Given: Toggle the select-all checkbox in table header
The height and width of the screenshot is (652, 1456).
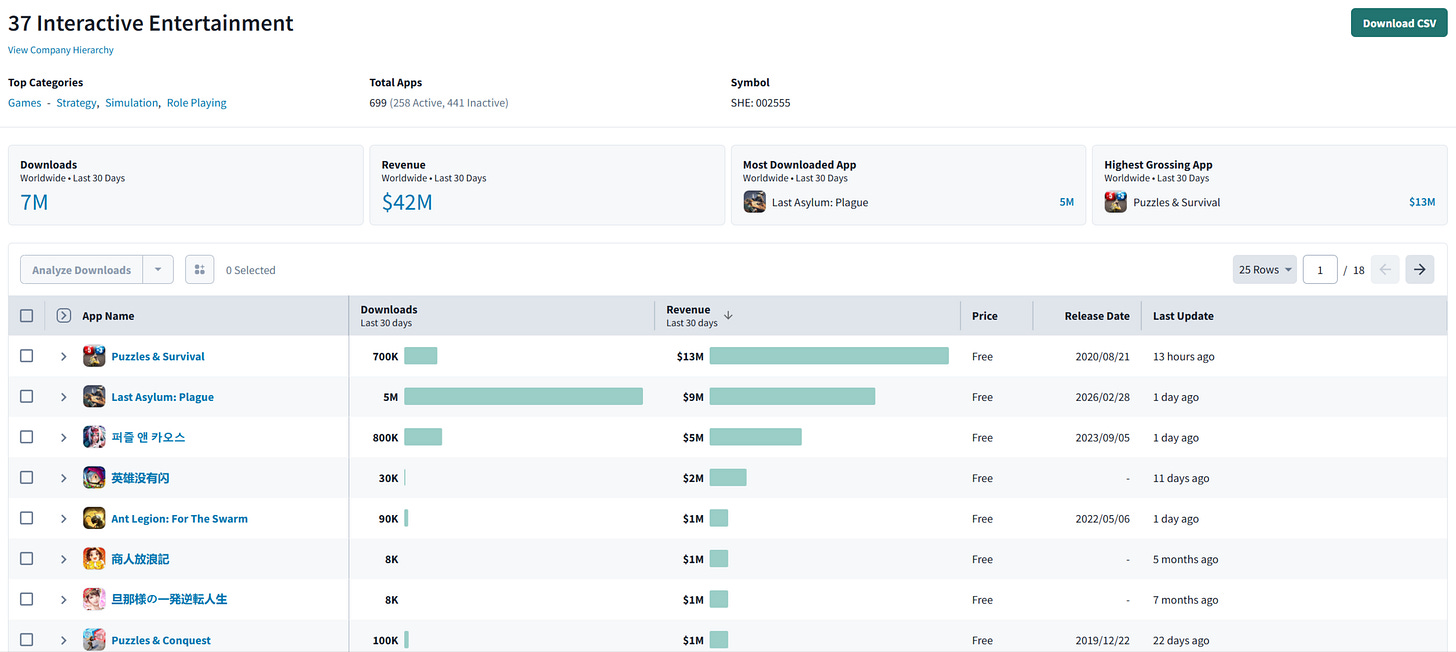Looking at the screenshot, I should 27,316.
